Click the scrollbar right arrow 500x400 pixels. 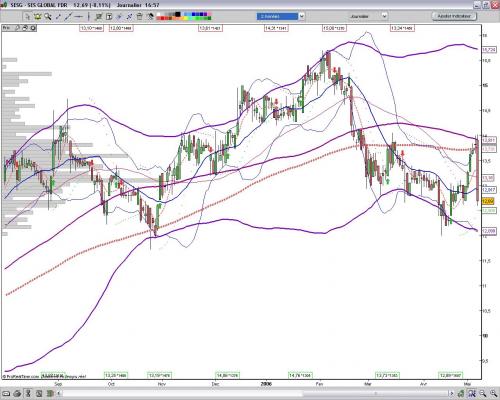tap(451, 394)
